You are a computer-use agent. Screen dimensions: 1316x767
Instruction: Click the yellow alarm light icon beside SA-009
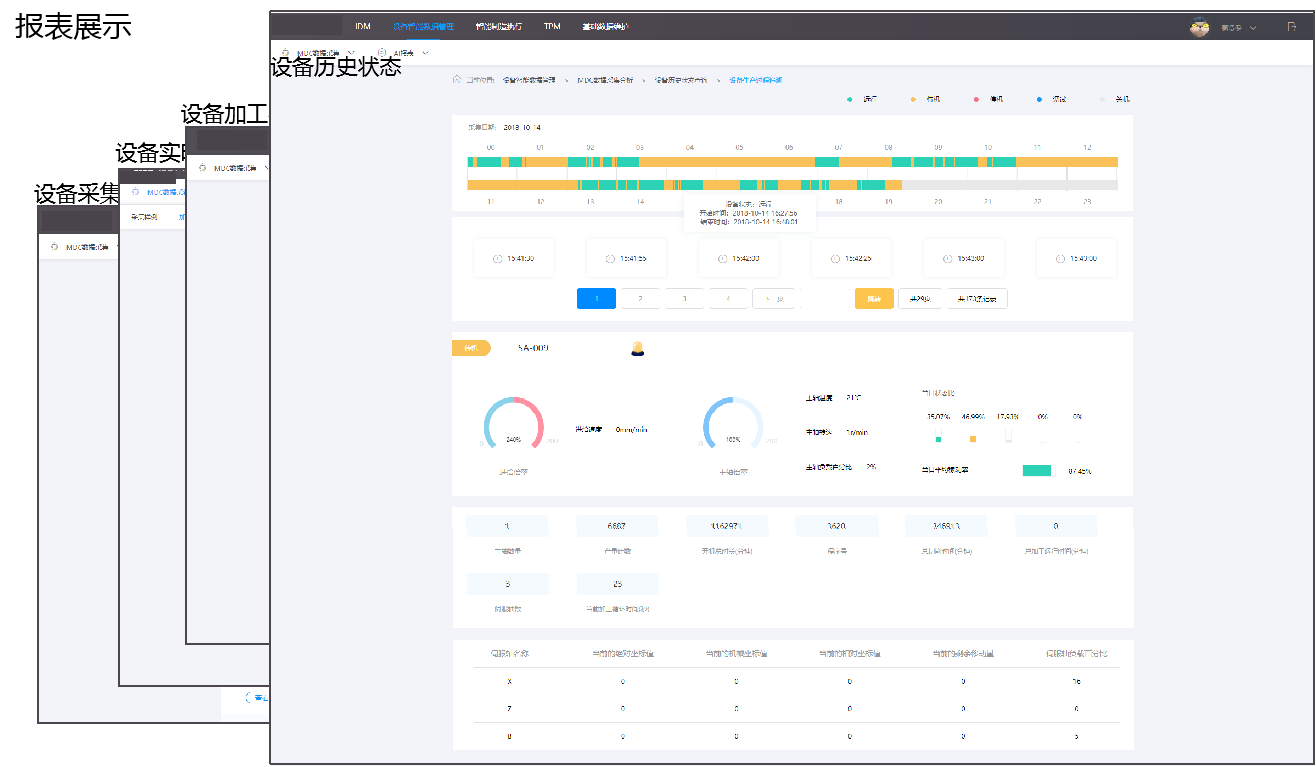tap(637, 348)
